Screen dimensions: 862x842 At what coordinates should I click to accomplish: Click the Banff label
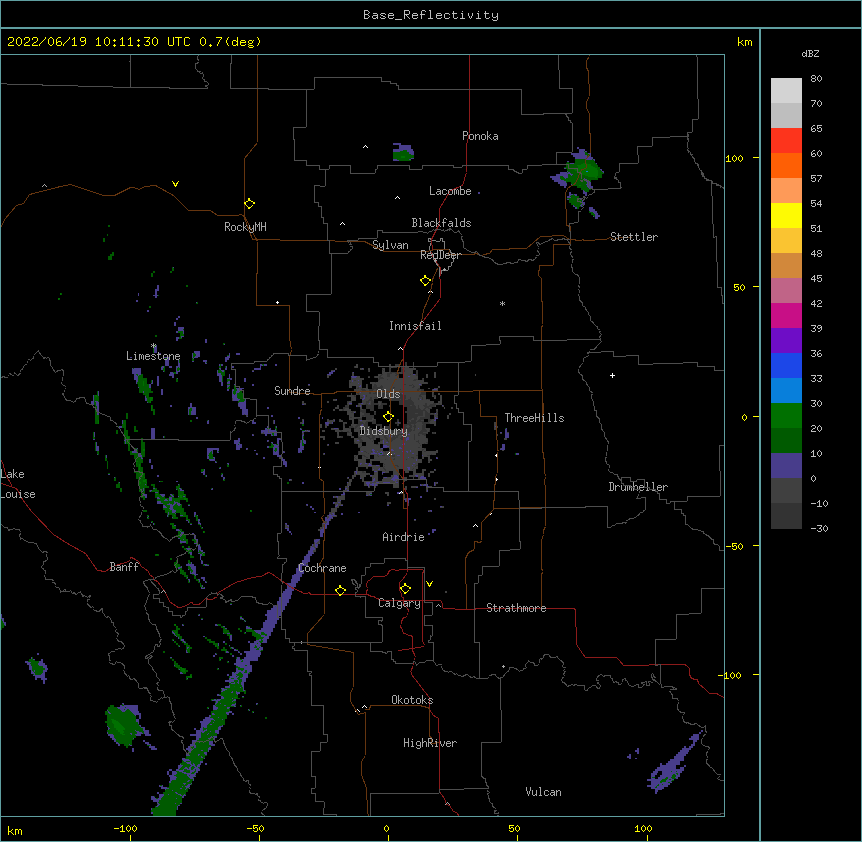[x=124, y=567]
